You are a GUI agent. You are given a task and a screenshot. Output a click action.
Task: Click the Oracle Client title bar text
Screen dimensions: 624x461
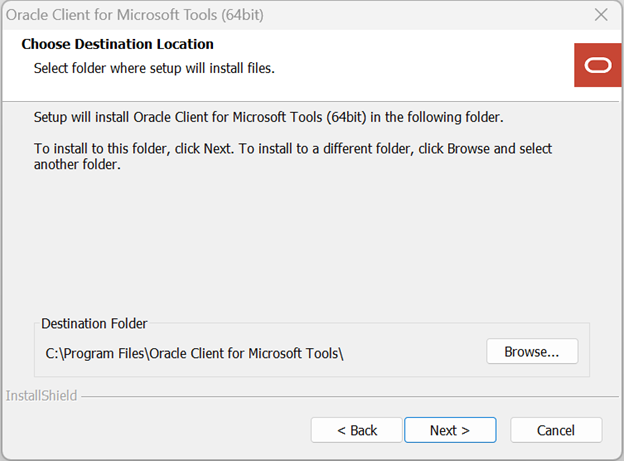pos(136,15)
